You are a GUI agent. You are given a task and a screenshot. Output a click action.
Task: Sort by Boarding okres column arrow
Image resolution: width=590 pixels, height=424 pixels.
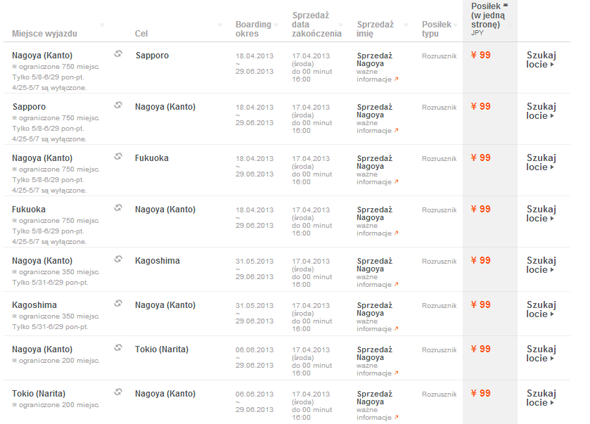(x=276, y=25)
